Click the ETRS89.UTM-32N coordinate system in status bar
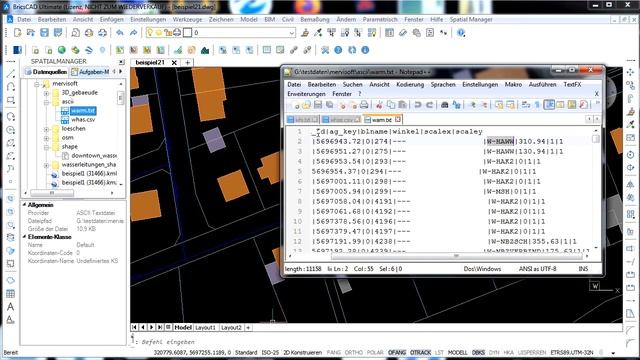 571,353
